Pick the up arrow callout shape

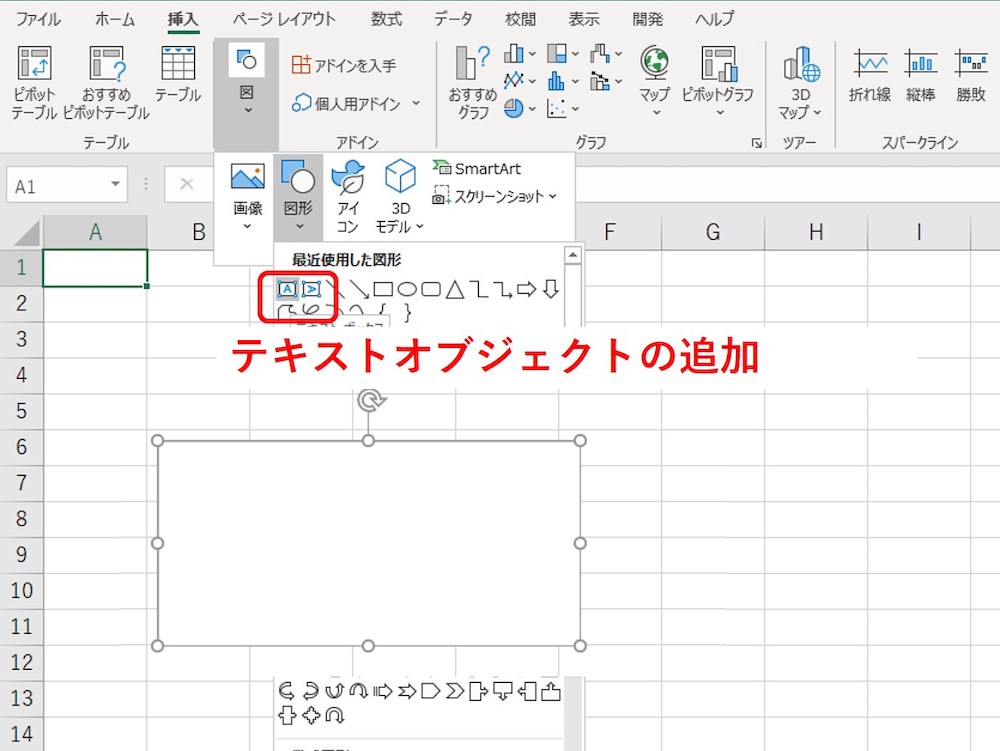tap(551, 690)
